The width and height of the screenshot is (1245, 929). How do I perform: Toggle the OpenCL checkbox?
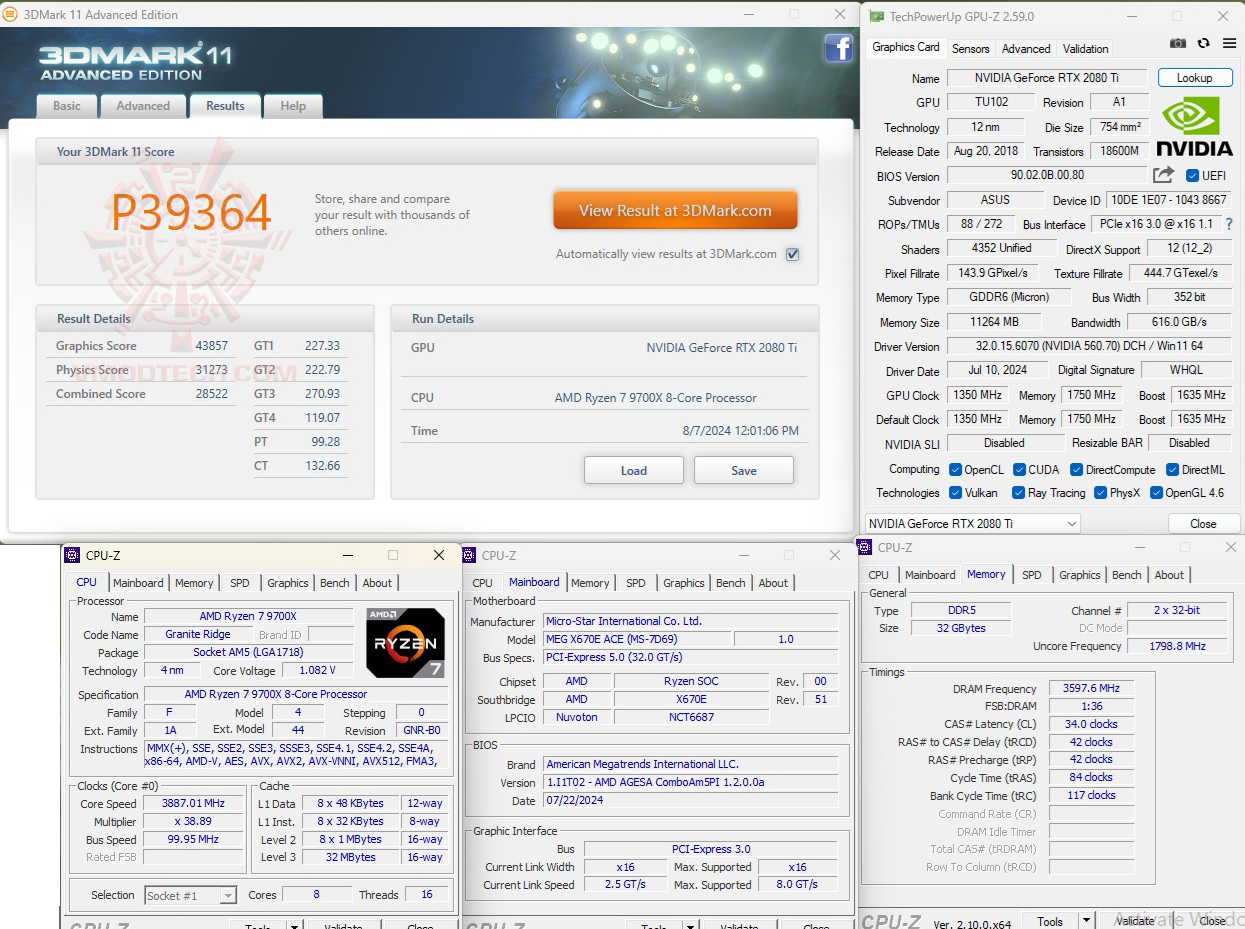pos(956,469)
